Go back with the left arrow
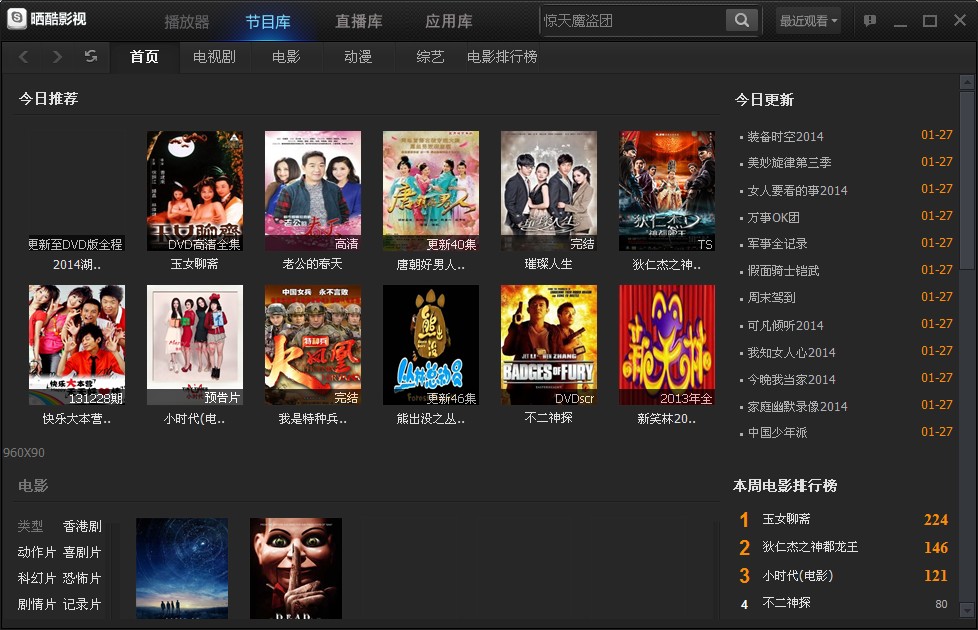Screen dimensions: 978x630 click(x=24, y=57)
